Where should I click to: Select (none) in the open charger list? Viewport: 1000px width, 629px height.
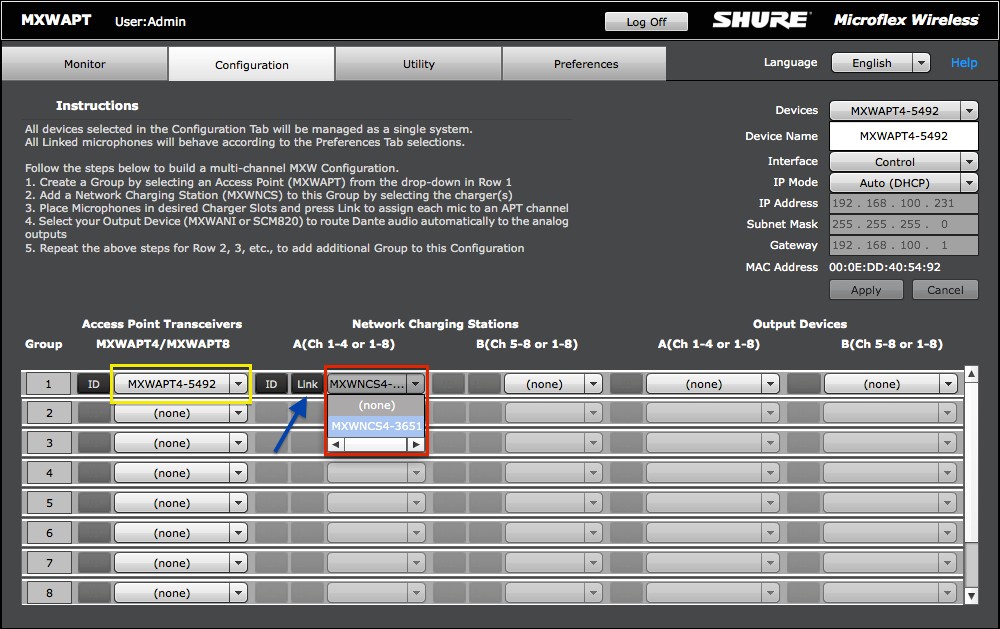point(376,405)
